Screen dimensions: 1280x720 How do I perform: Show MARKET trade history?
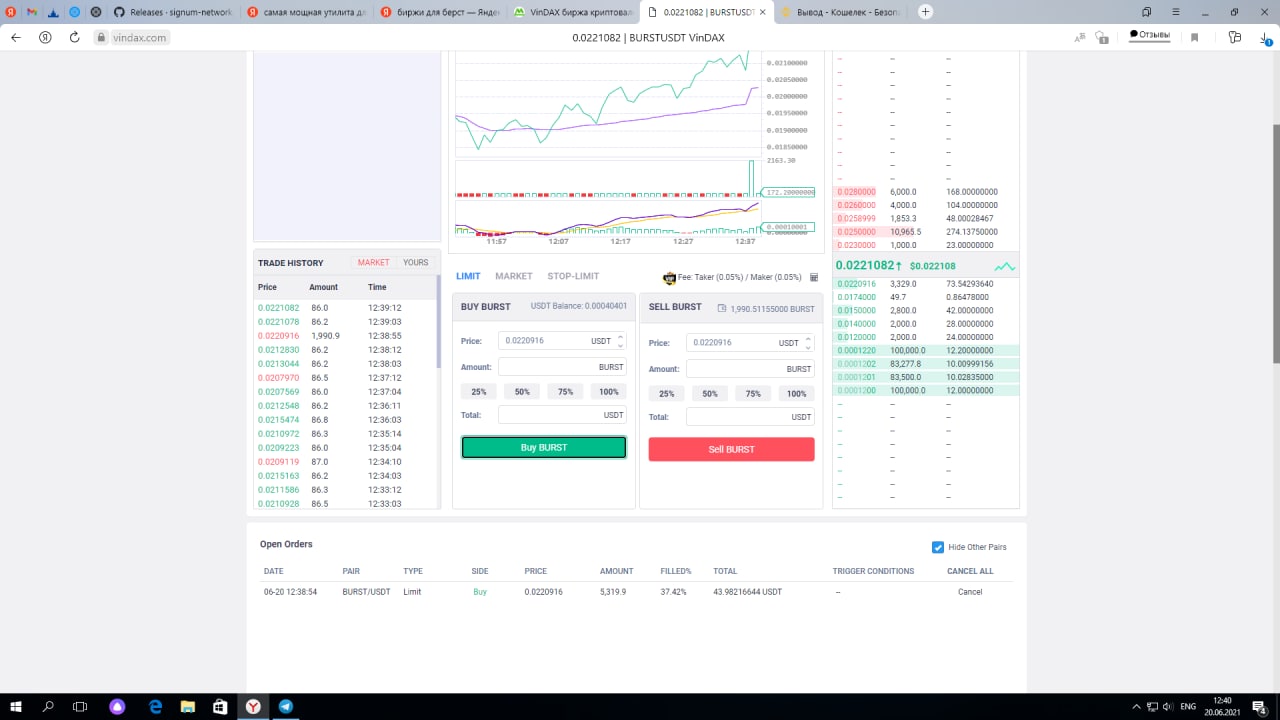373,262
